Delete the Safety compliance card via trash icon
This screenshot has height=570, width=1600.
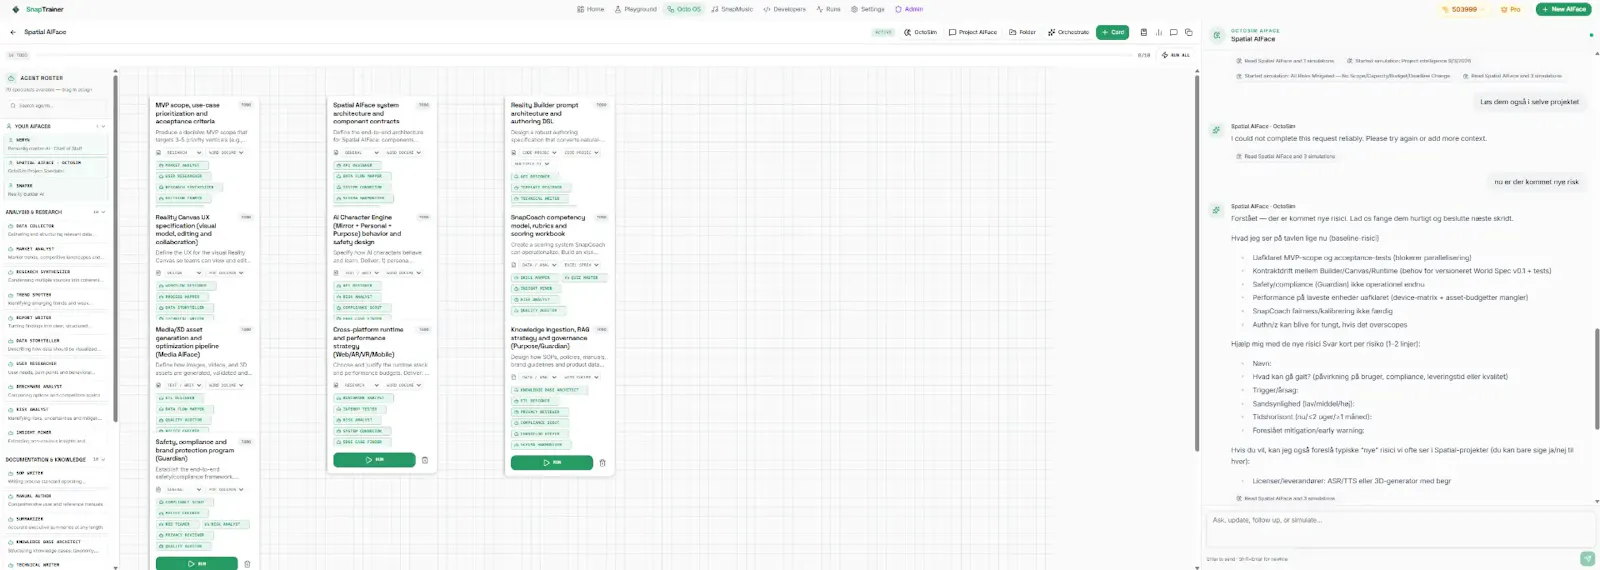point(247,564)
